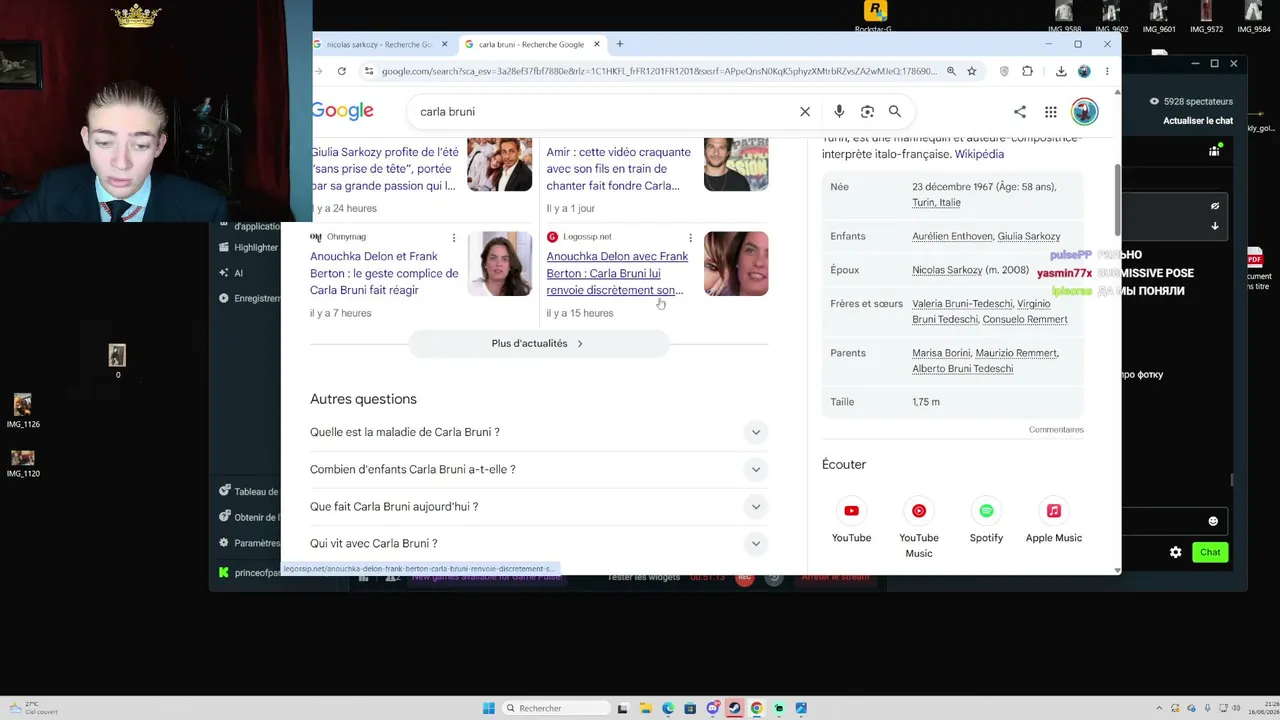Open the Rockstar Games desktop shortcut

point(875,14)
